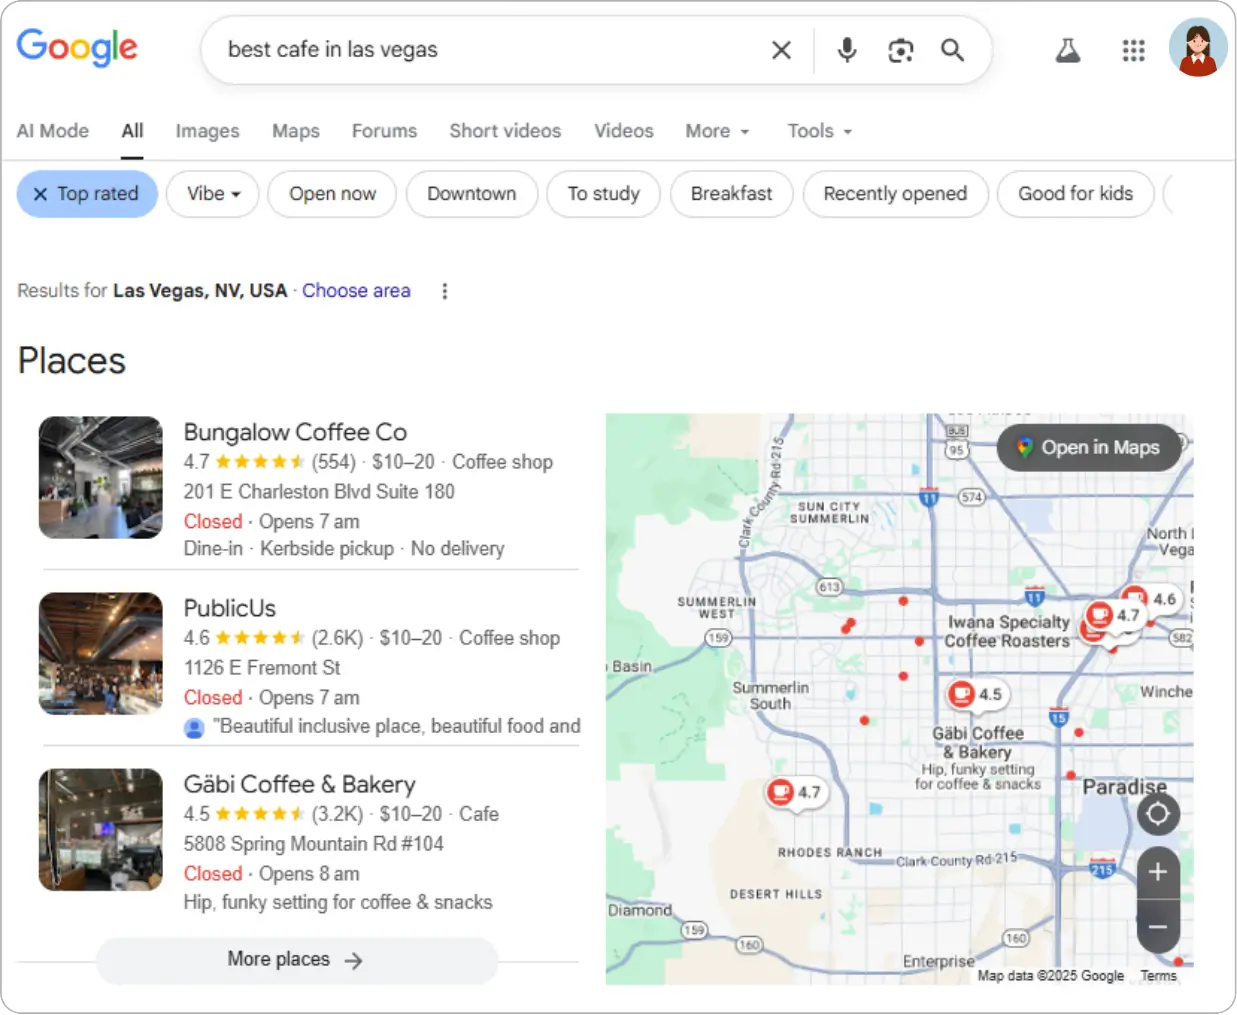This screenshot has width=1237, height=1015.
Task: Click the Google logo
Action: click(x=77, y=47)
